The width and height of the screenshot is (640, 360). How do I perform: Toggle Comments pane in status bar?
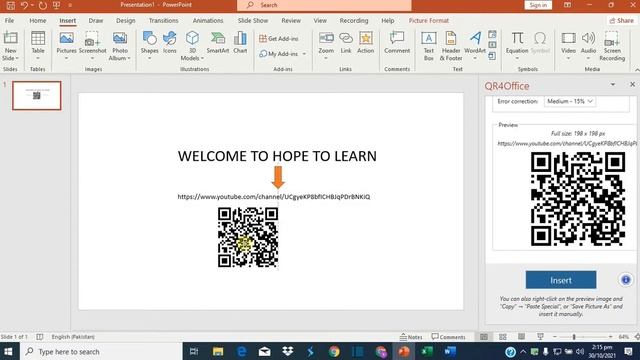448,337
